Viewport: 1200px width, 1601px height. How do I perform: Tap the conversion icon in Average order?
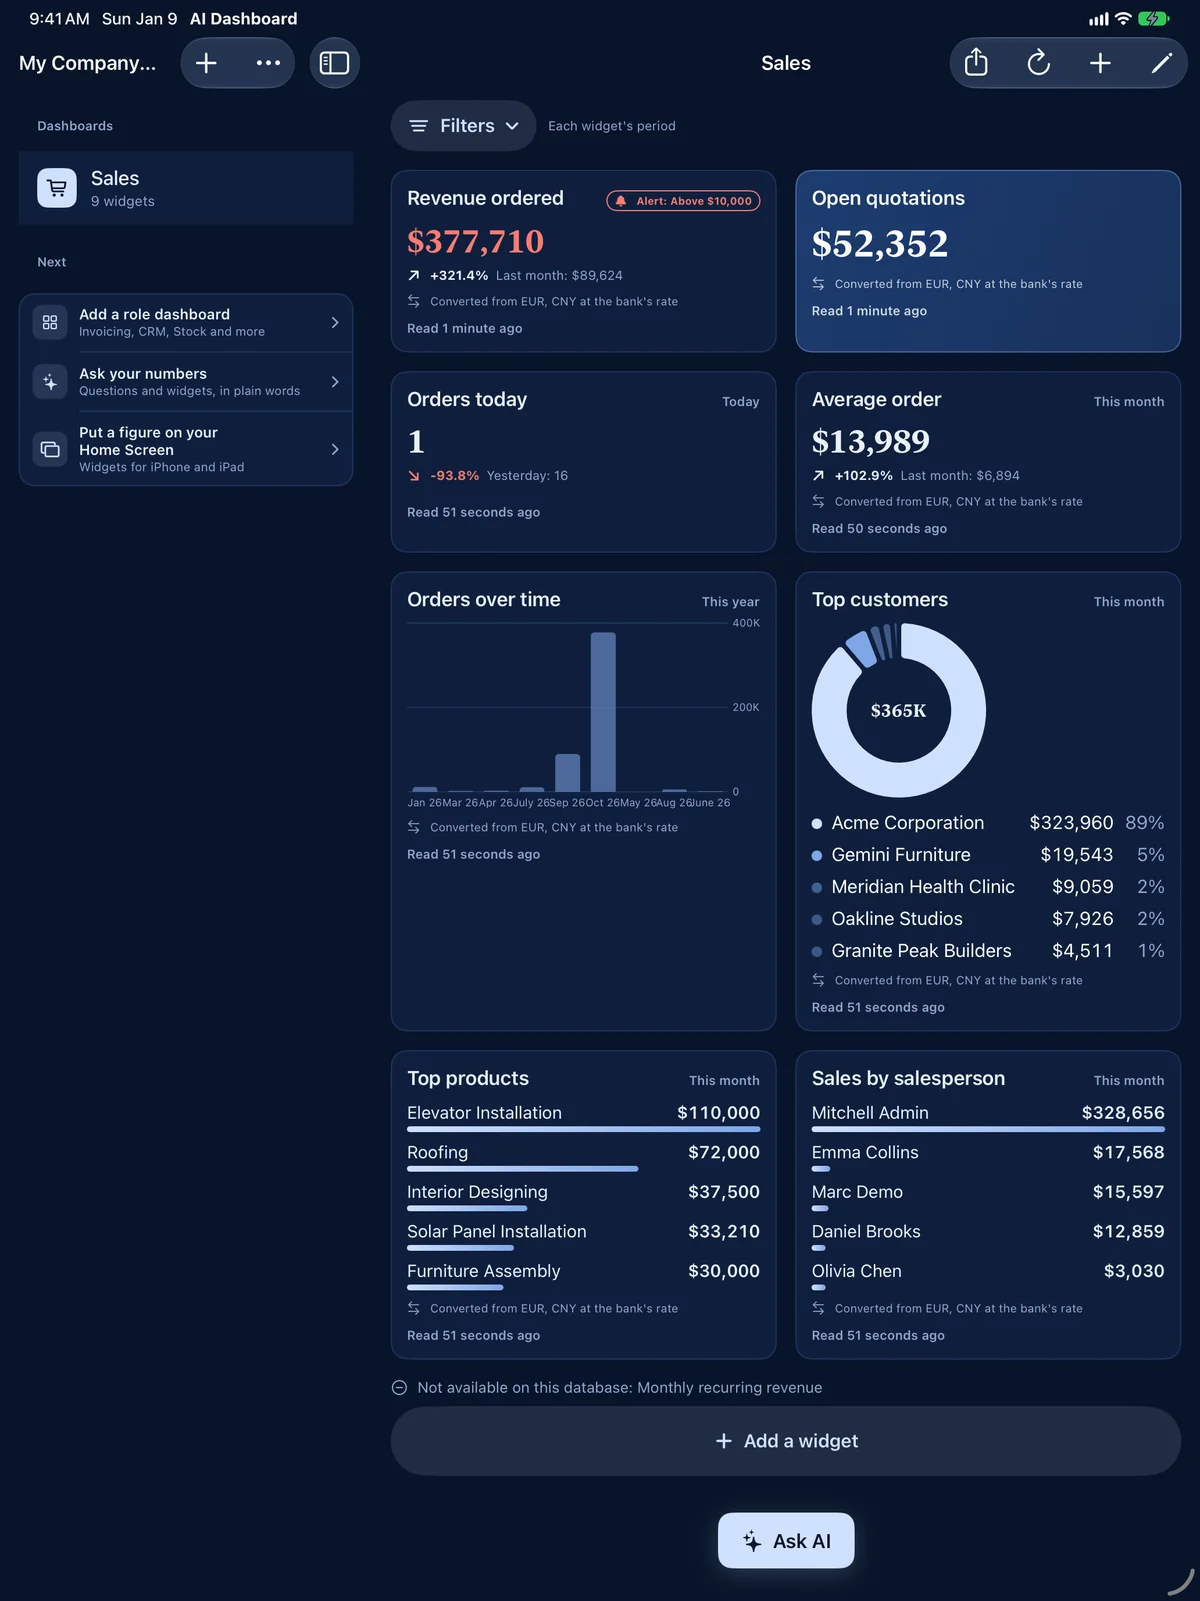pyautogui.click(x=819, y=501)
